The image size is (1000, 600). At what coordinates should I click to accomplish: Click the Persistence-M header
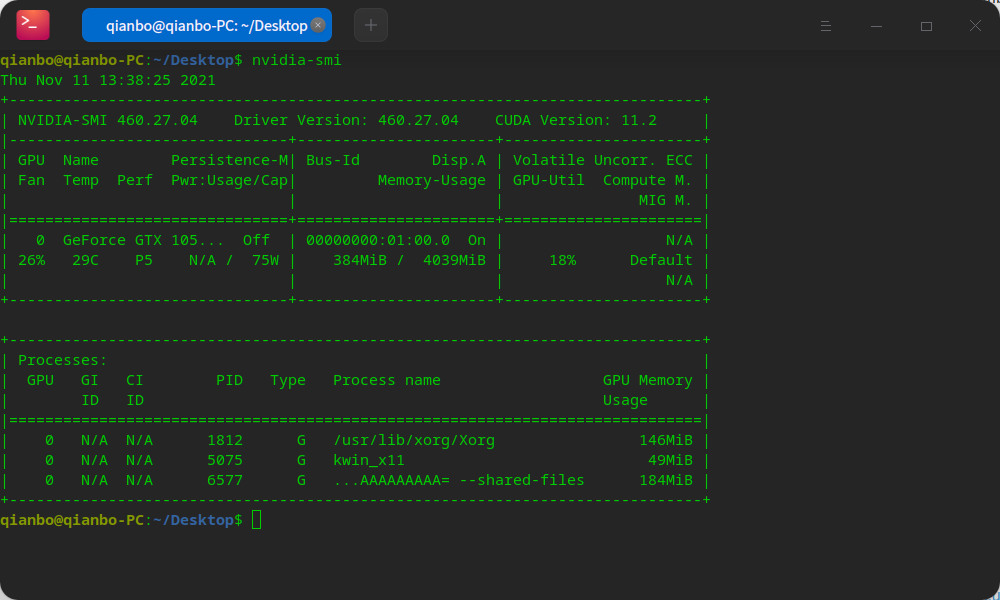point(230,160)
